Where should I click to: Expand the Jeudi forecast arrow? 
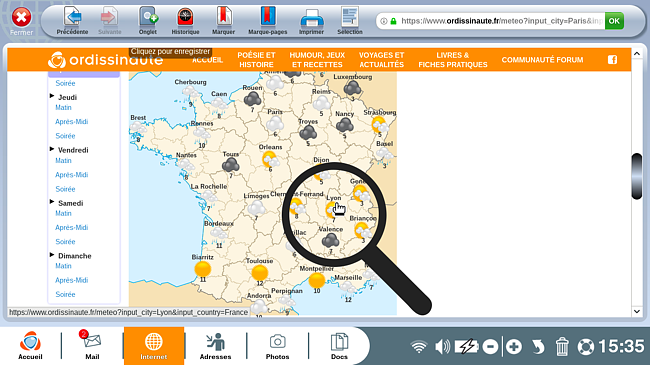coord(52,96)
